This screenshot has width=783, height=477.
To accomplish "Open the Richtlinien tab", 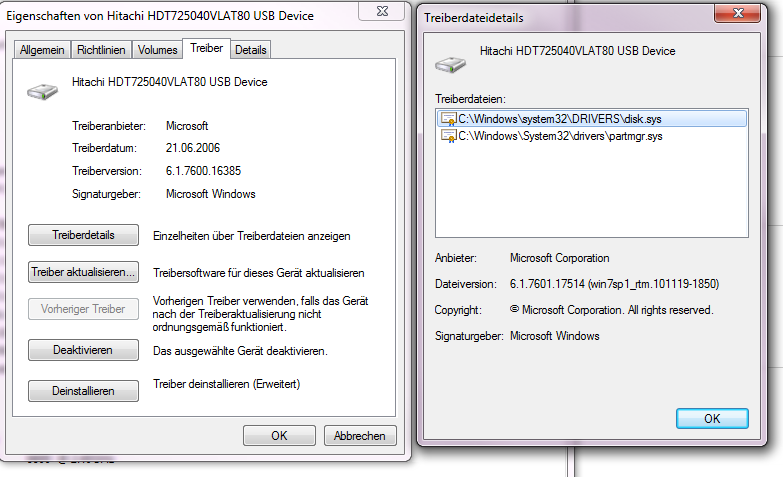I will [x=101, y=50].
